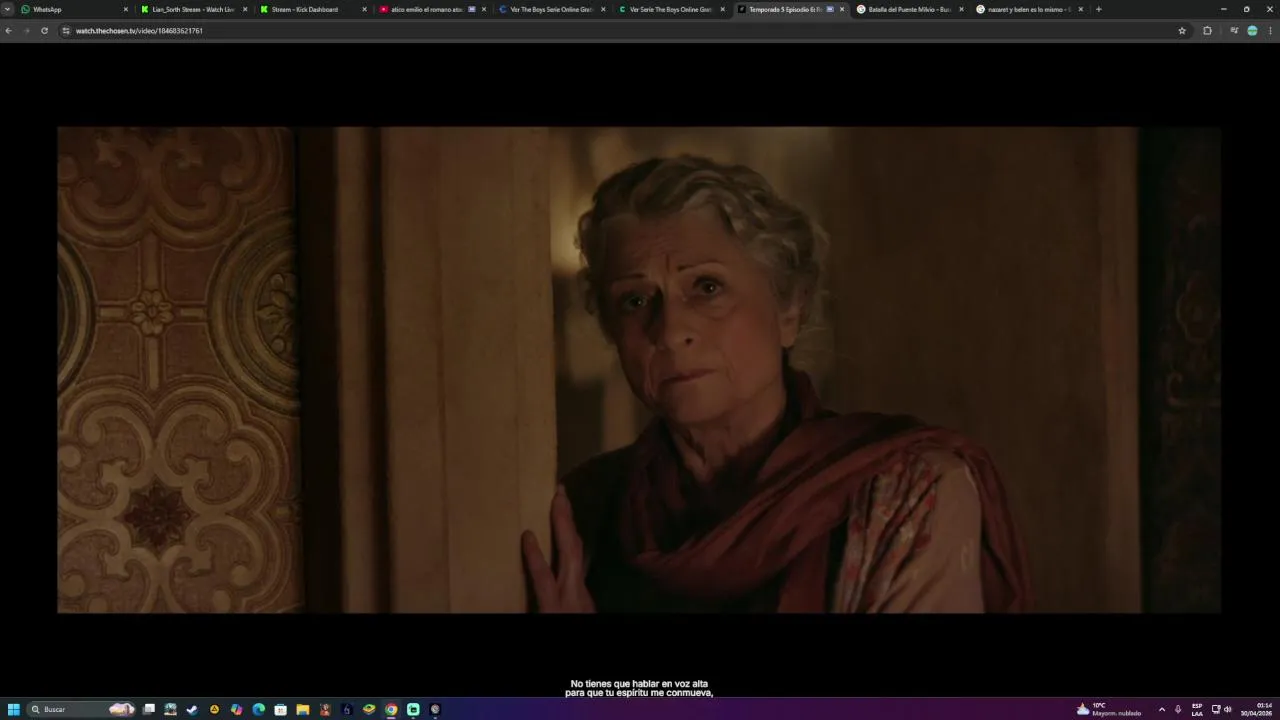Open the green Kick app in taskbar
1280x720 pixels.
(413, 709)
